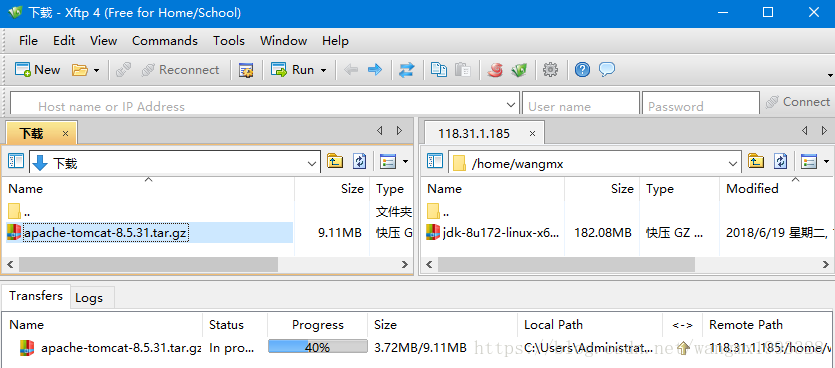Viewport: 835px width, 368px height.
Task: Refresh the local pane
Action: (360, 162)
